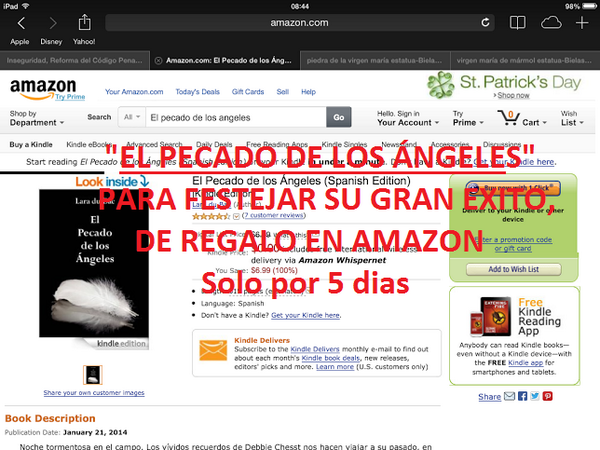Tap the amazon.com address bar

click(300, 23)
